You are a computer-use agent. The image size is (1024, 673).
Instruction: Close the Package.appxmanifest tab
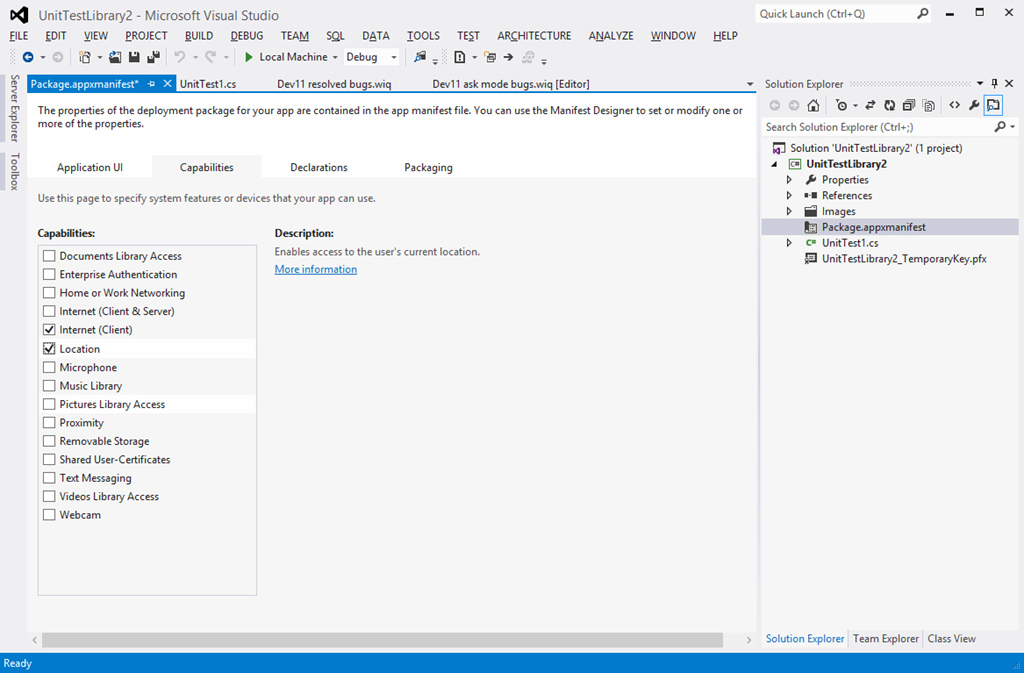click(x=167, y=84)
